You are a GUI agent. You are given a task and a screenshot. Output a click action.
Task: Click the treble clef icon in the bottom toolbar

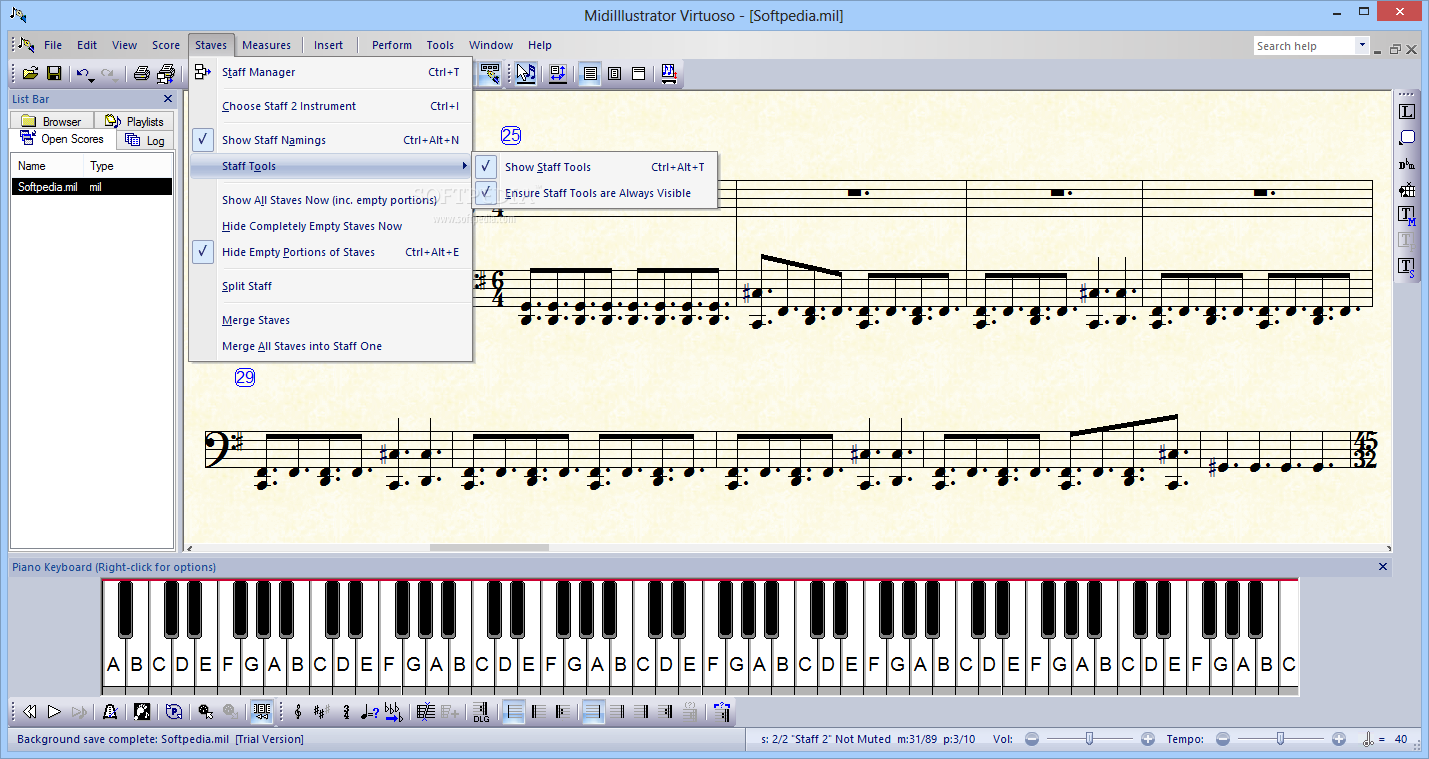tap(298, 712)
